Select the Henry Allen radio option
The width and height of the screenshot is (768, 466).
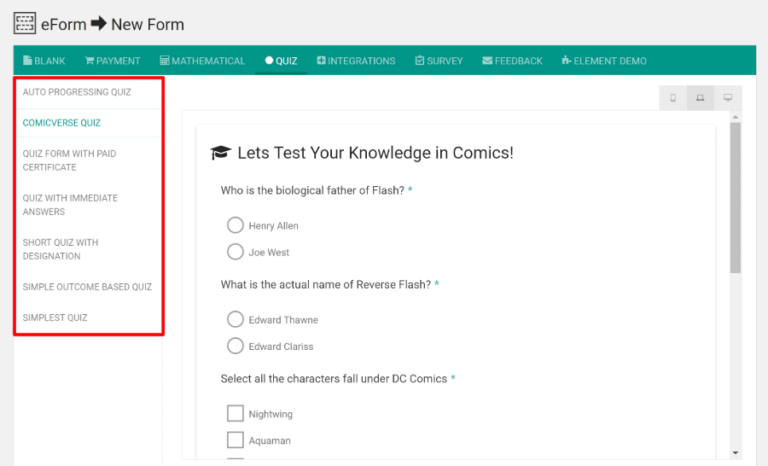click(236, 225)
